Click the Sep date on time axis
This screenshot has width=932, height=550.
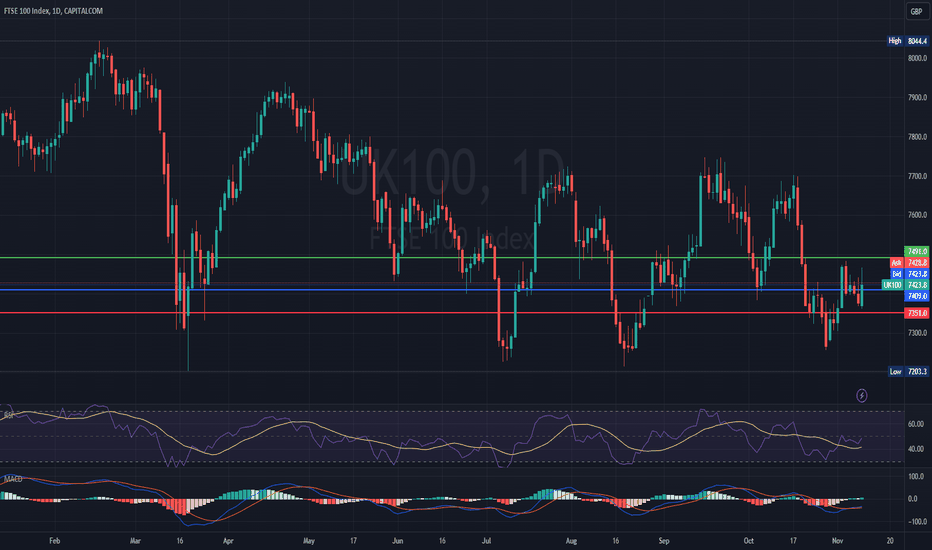tap(664, 540)
